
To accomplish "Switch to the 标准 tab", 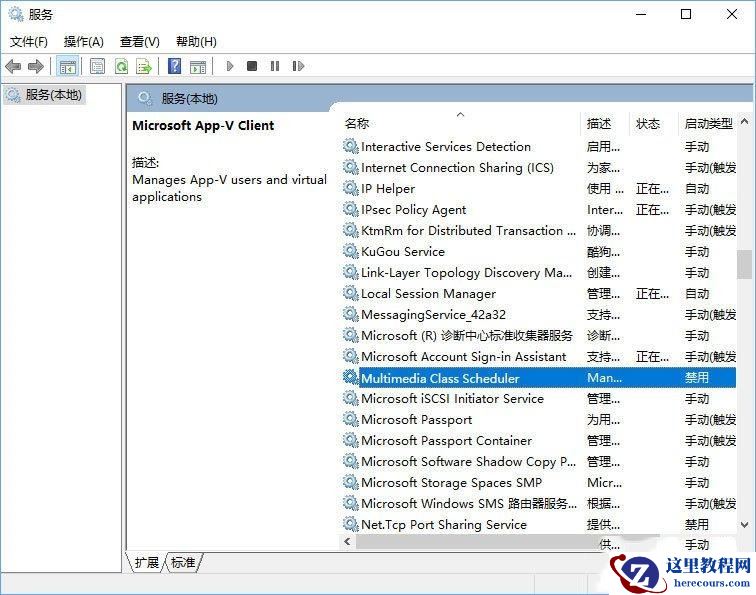I will (184, 562).
